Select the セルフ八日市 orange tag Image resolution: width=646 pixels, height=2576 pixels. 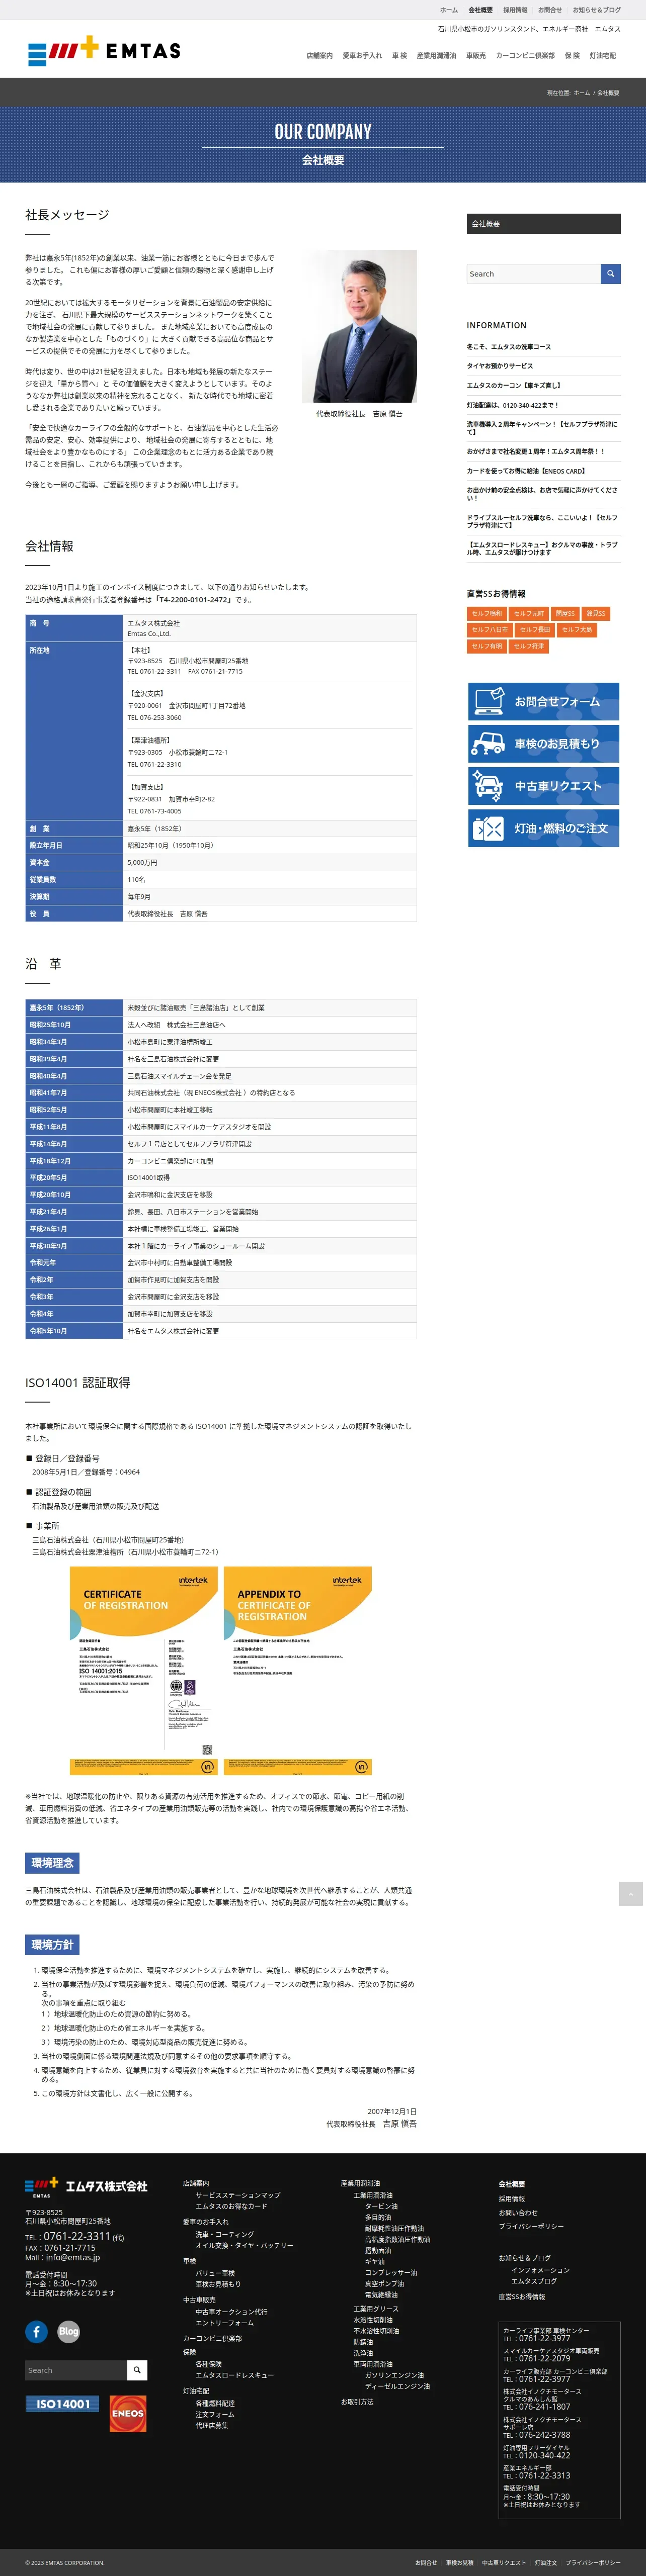pos(490,629)
